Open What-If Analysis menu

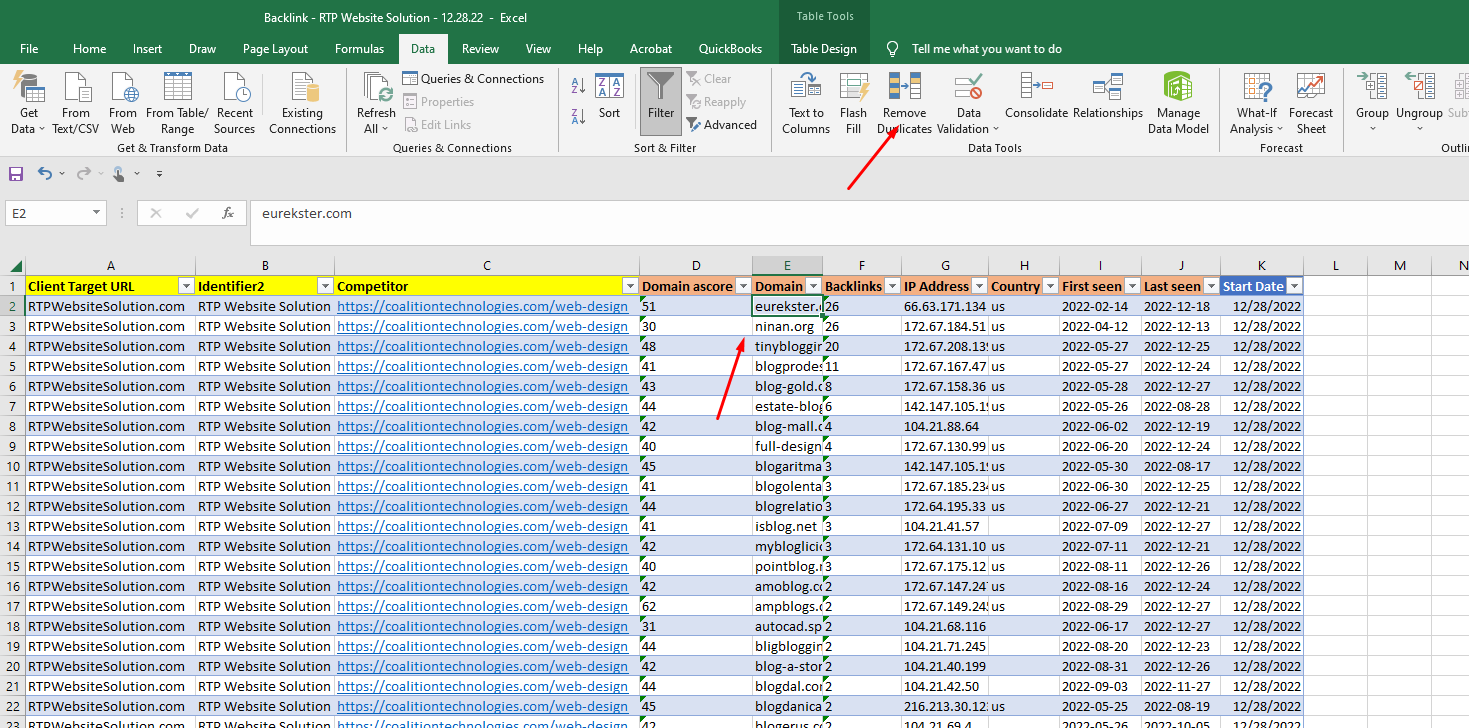coord(1256,104)
